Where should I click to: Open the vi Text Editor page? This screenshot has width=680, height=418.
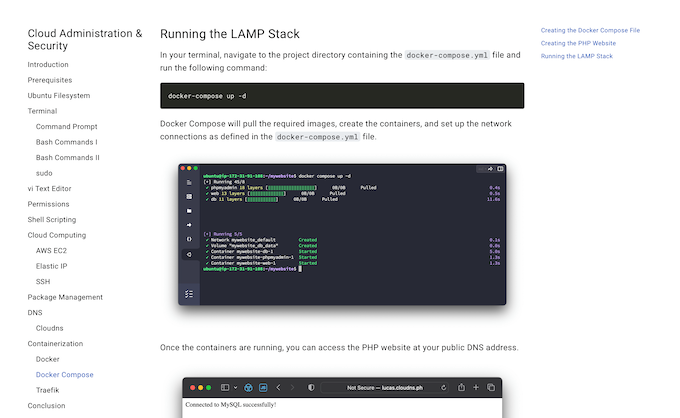(49, 189)
